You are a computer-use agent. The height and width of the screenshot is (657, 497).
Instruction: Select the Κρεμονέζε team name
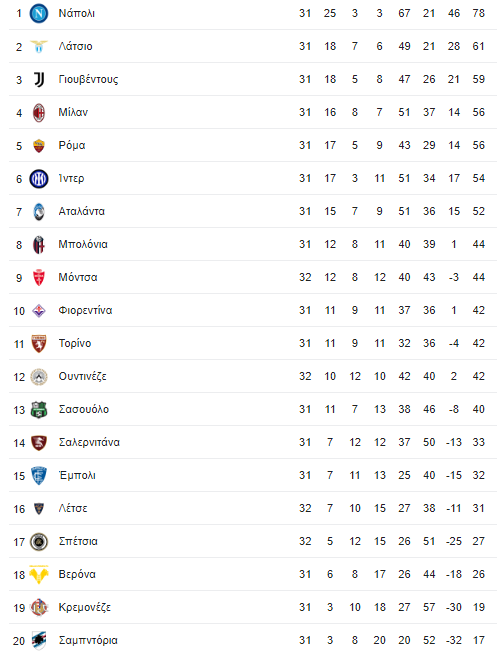(x=85, y=608)
